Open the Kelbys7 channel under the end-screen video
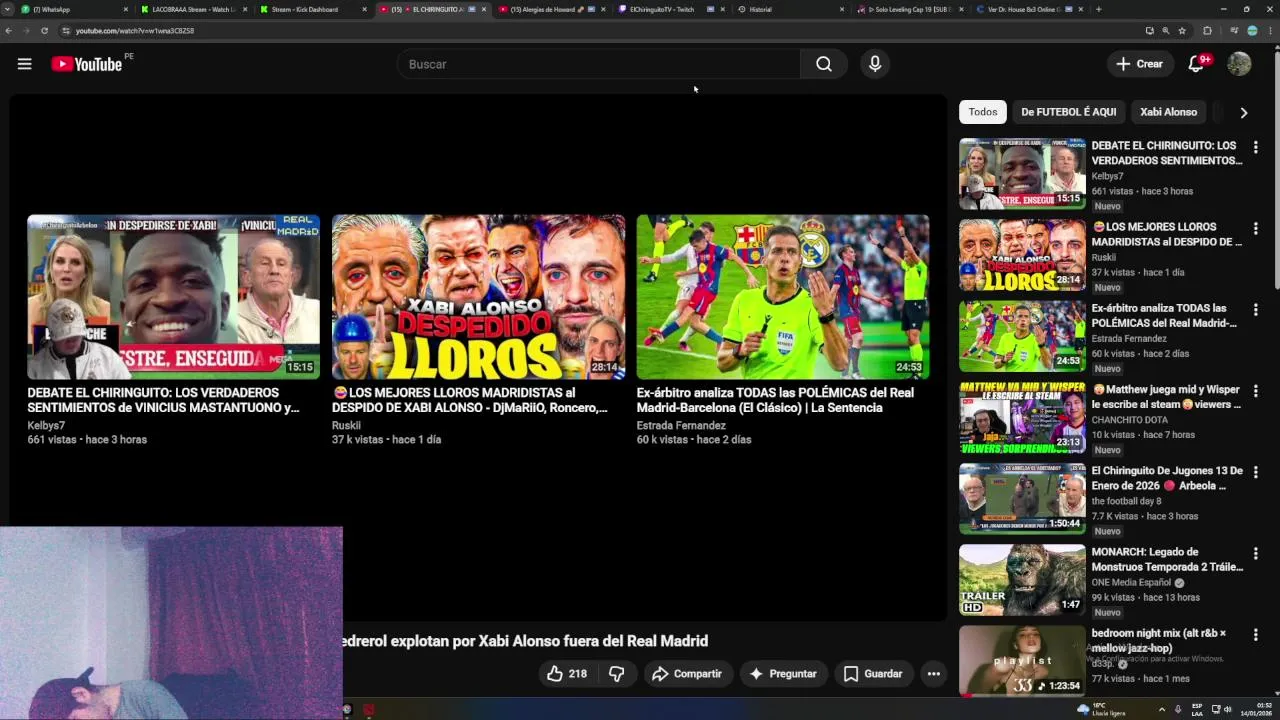The width and height of the screenshot is (1280, 720). pos(46,425)
